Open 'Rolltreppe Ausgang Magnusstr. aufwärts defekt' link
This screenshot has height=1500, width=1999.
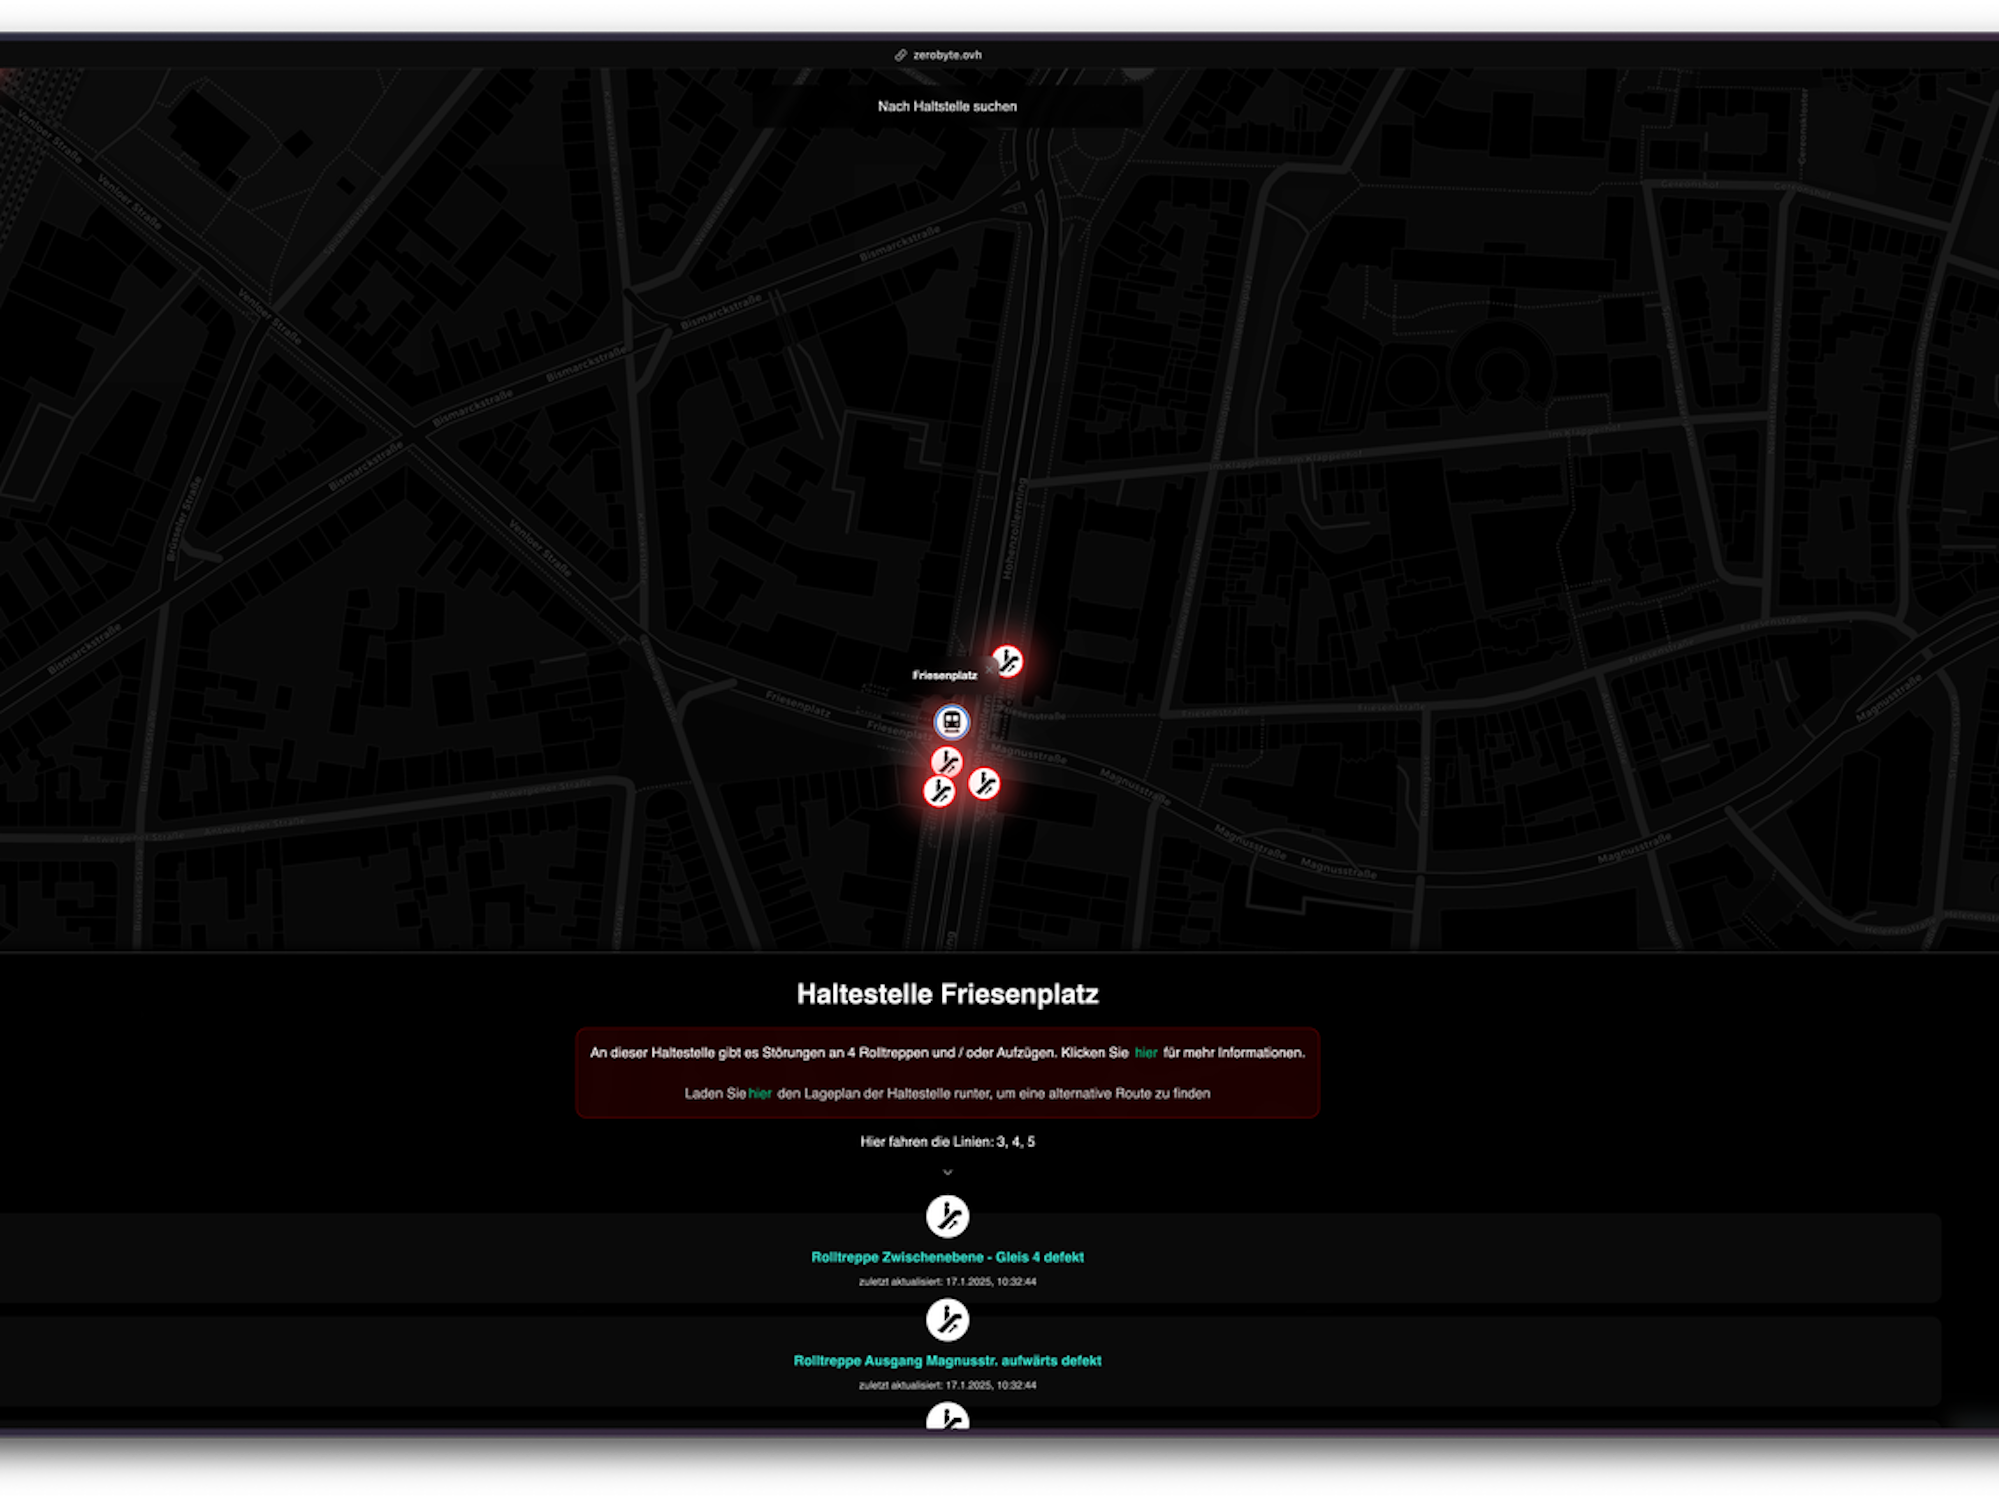pos(947,1361)
